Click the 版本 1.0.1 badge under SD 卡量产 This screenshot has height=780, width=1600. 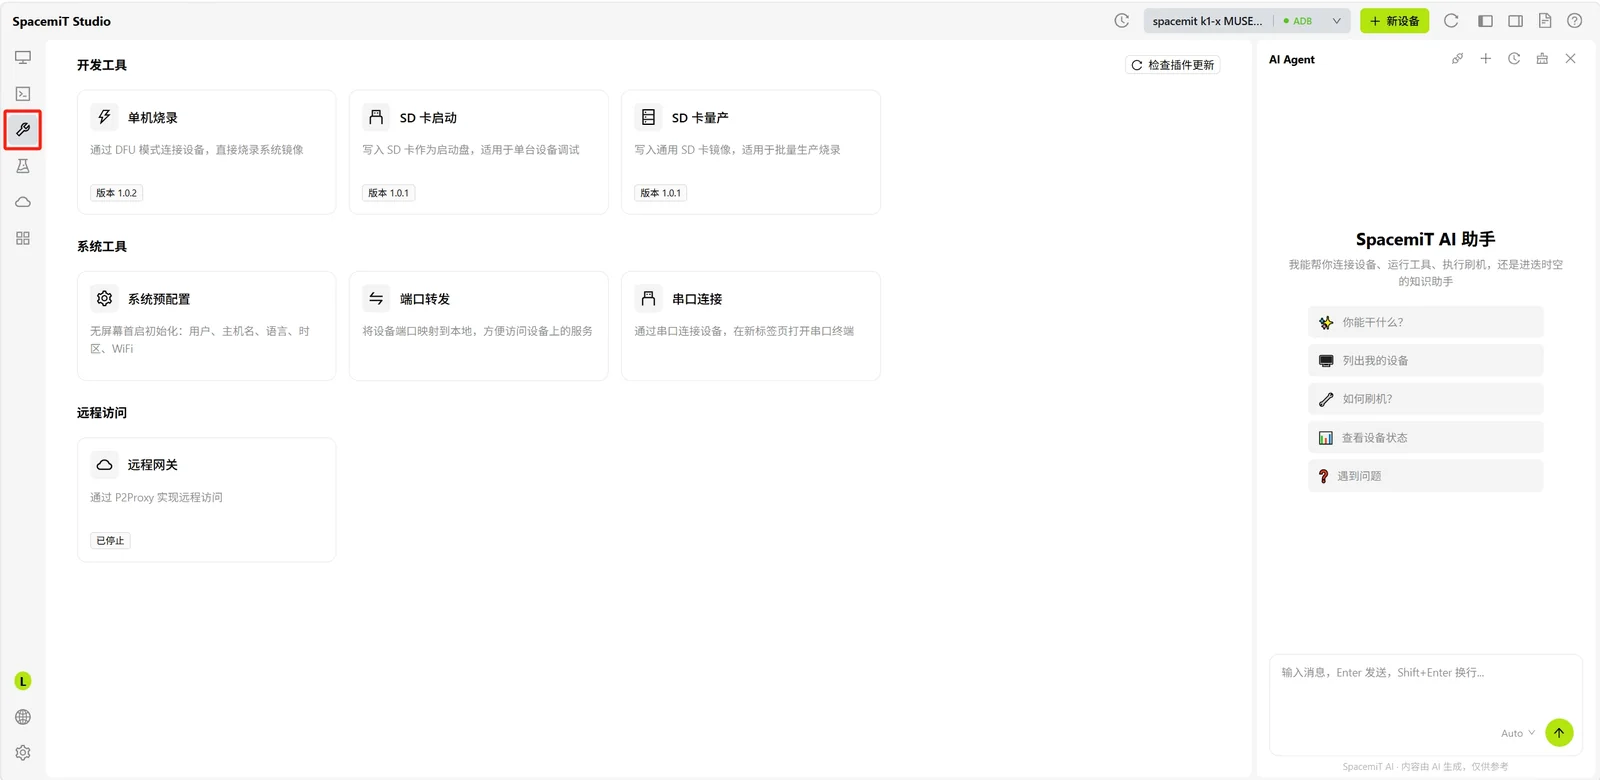(660, 193)
